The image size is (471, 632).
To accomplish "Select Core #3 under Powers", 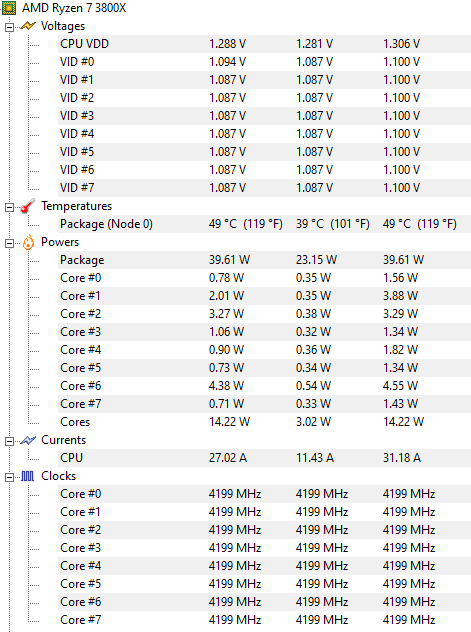I will coord(264,332).
